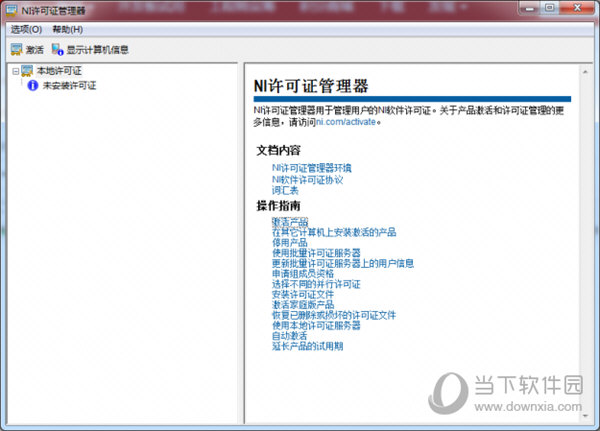Select the 本地许可证 tree label
Image resolution: width=600 pixels, height=431 pixels.
59,71
